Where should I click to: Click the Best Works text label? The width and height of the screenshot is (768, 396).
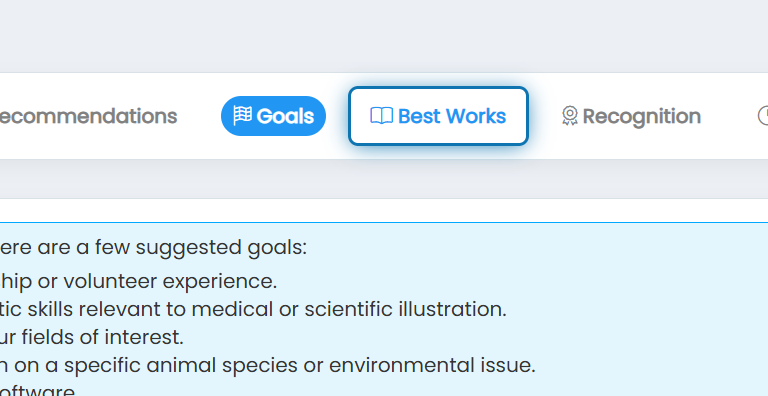pyautogui.click(x=452, y=116)
